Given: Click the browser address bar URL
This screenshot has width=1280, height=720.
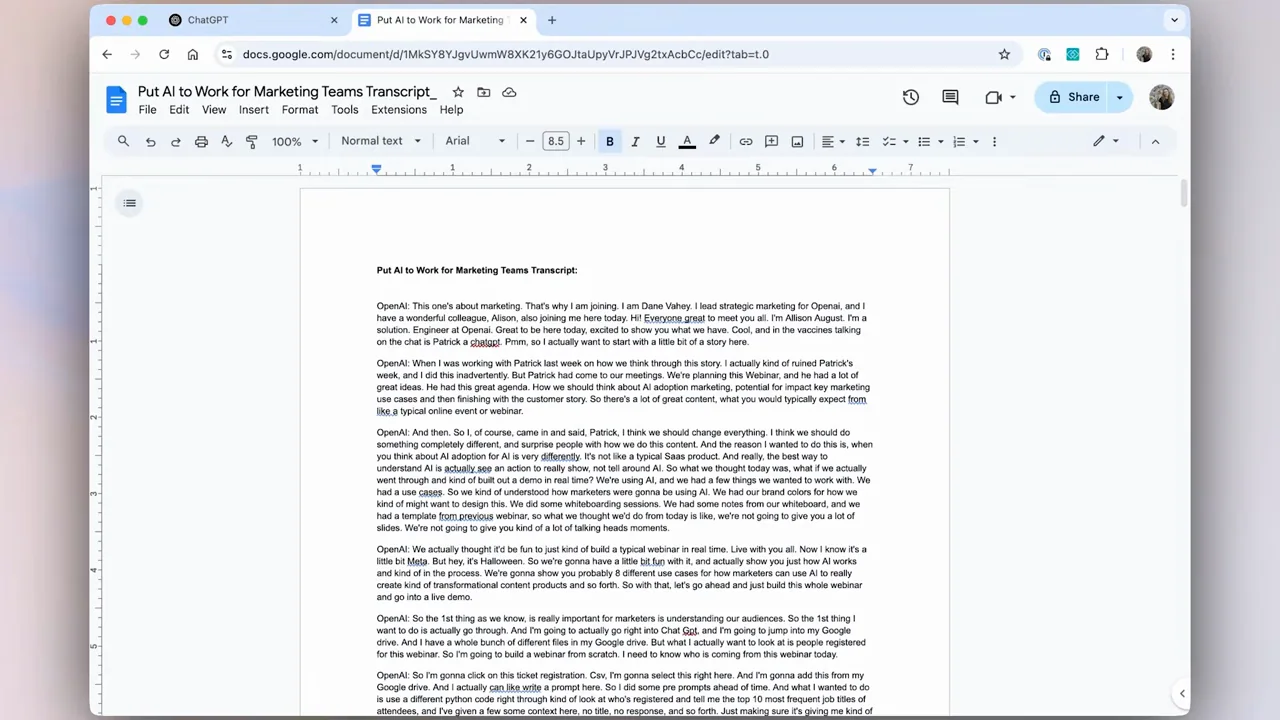Looking at the screenshot, I should tap(505, 54).
